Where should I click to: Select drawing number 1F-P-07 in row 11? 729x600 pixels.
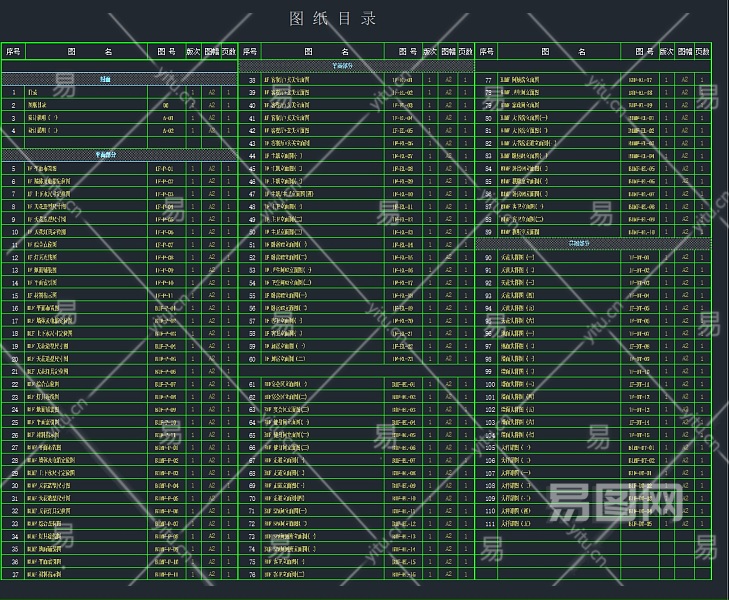pyautogui.click(x=165, y=244)
